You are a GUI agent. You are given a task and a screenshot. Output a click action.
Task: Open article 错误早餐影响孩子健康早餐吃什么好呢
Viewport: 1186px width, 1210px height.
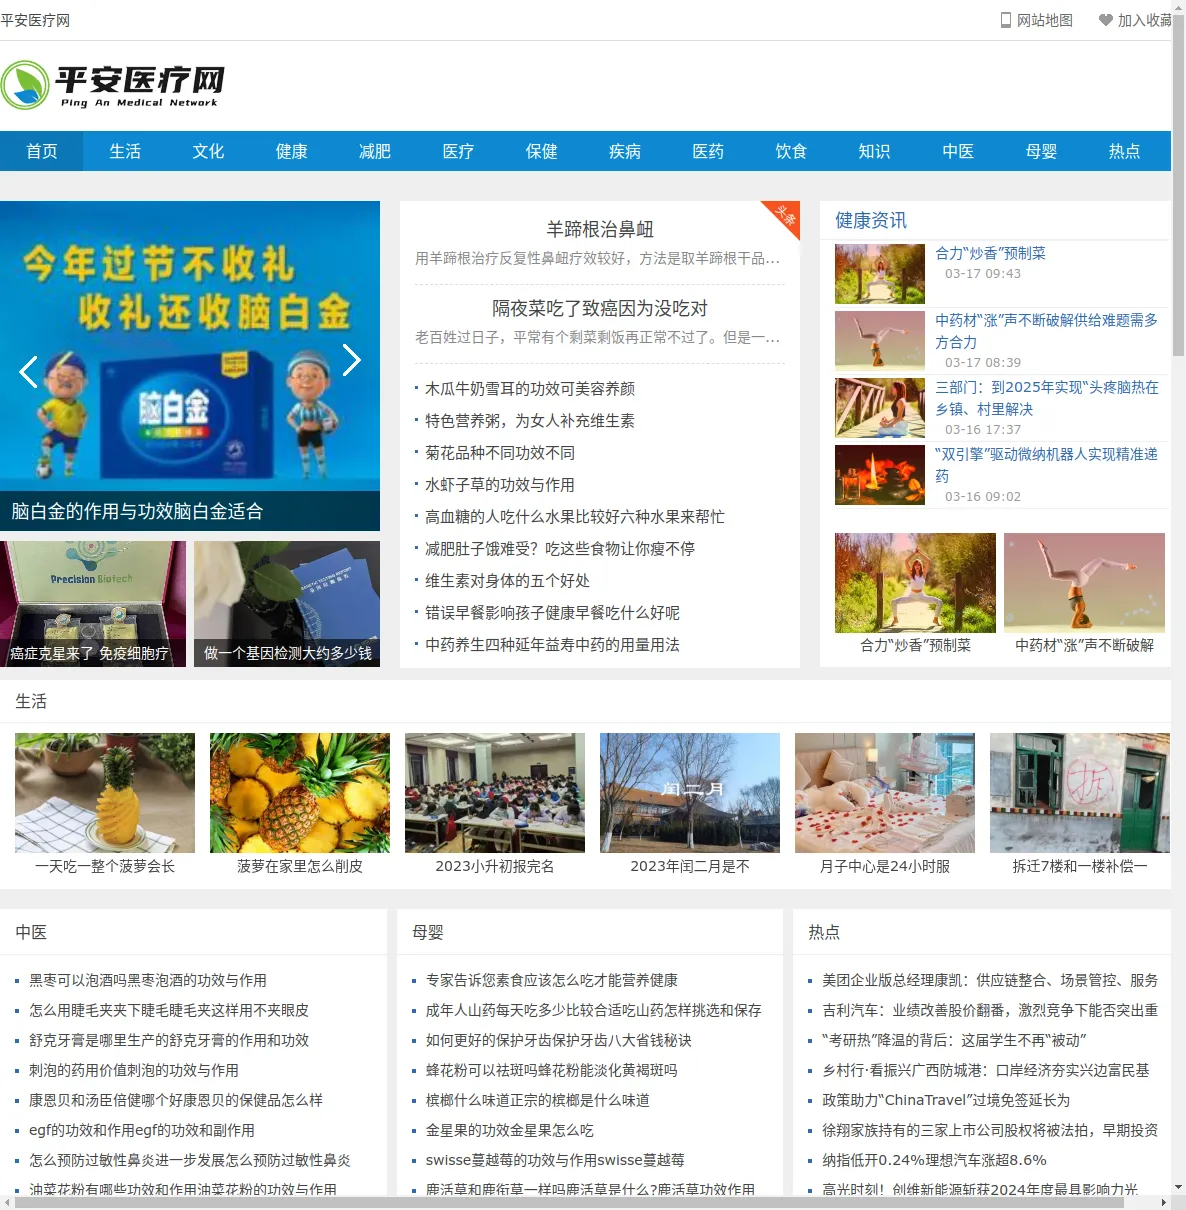pos(552,613)
